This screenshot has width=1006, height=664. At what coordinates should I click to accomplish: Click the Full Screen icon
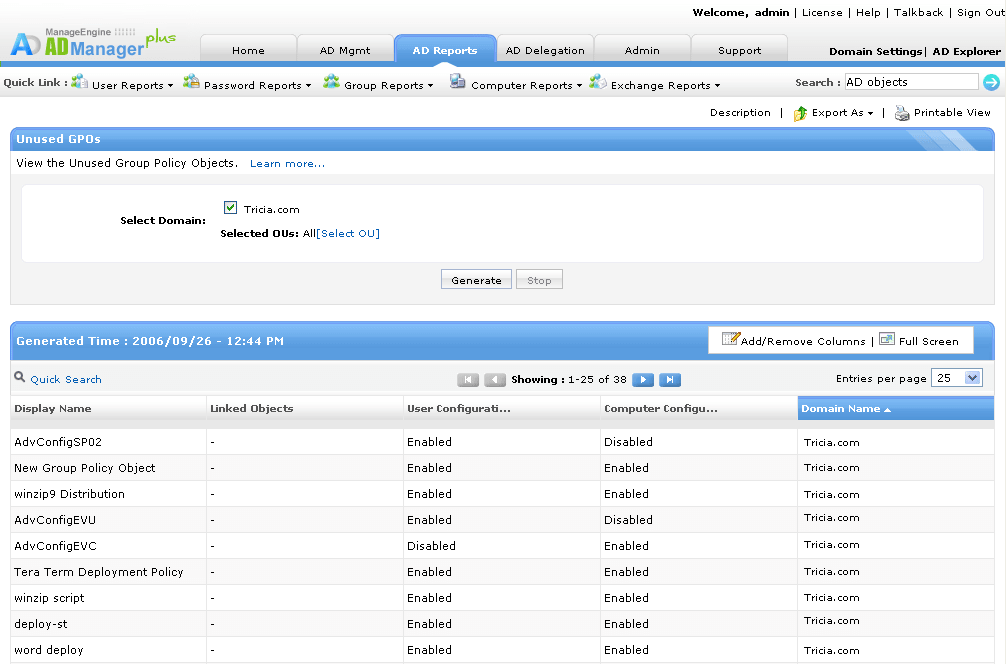(887, 339)
